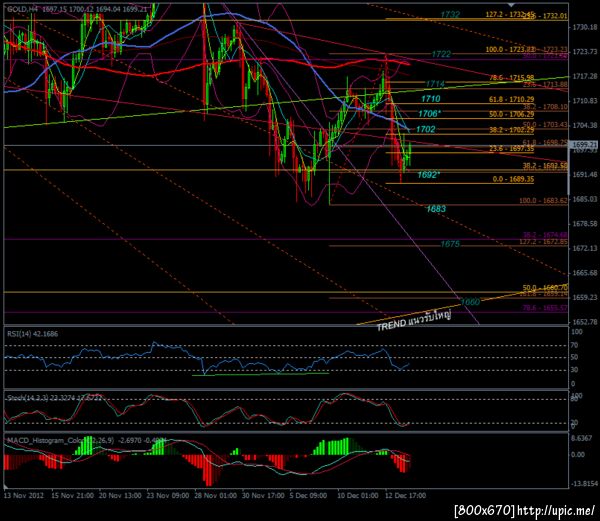
Task: Click price axis value 1723.73
Action: 585,52
